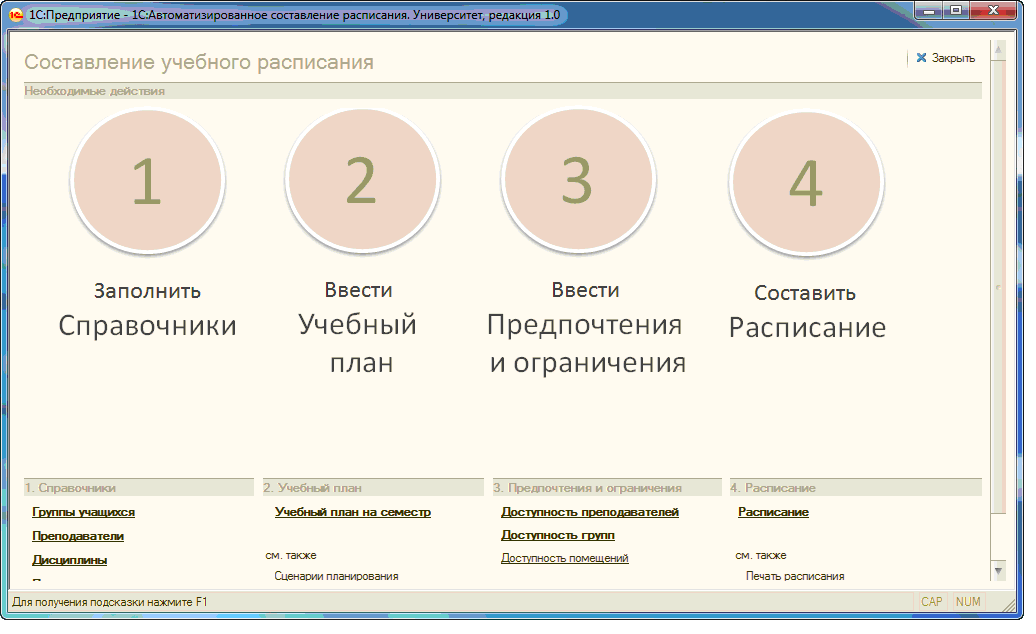The height and width of the screenshot is (634, 1036).
Task: Open the Доступность помещений link
Action: click(565, 558)
